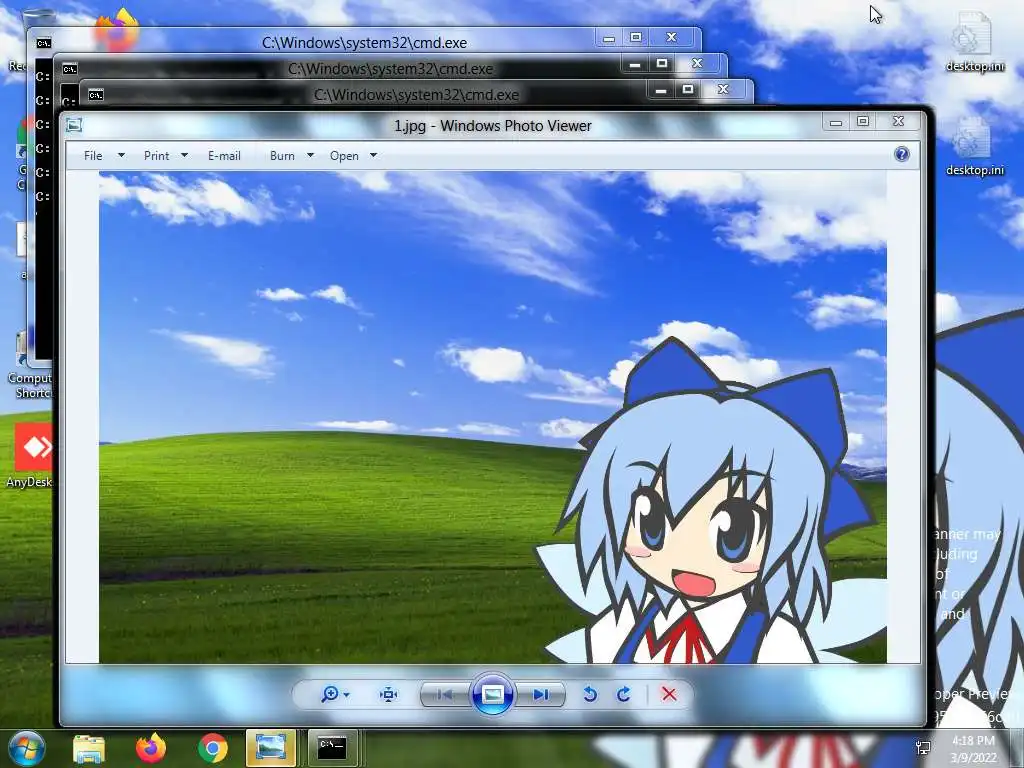Select the top desktop.ini file icon
This screenshot has width=1024, height=768.
click(975, 42)
